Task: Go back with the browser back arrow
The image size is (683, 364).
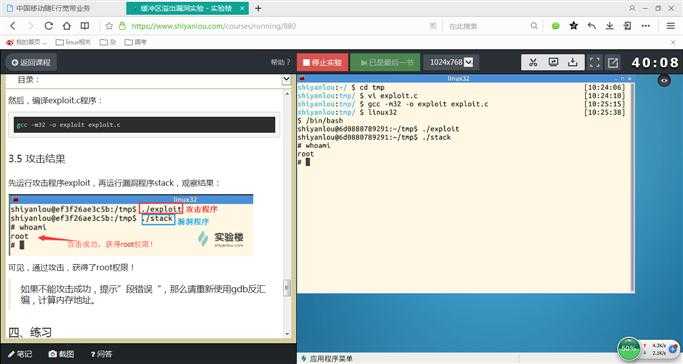Action: coord(13,26)
